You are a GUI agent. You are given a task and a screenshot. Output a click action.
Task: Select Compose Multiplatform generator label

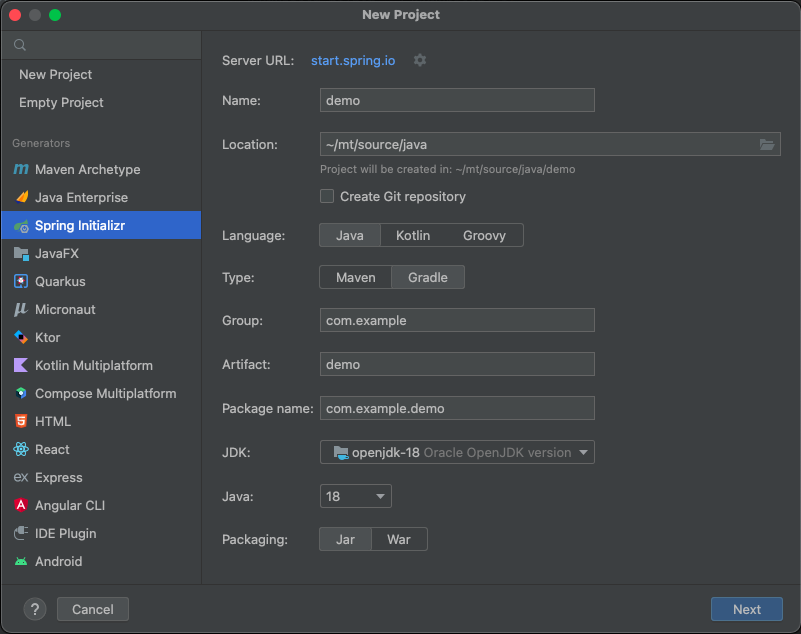(106, 394)
